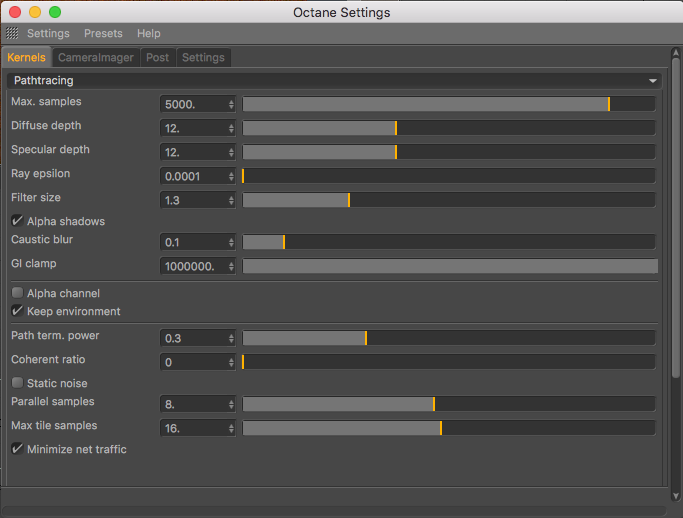Viewport: 683px width, 518px height.
Task: Click the grip icon left of Settings menu
Action: 12,33
